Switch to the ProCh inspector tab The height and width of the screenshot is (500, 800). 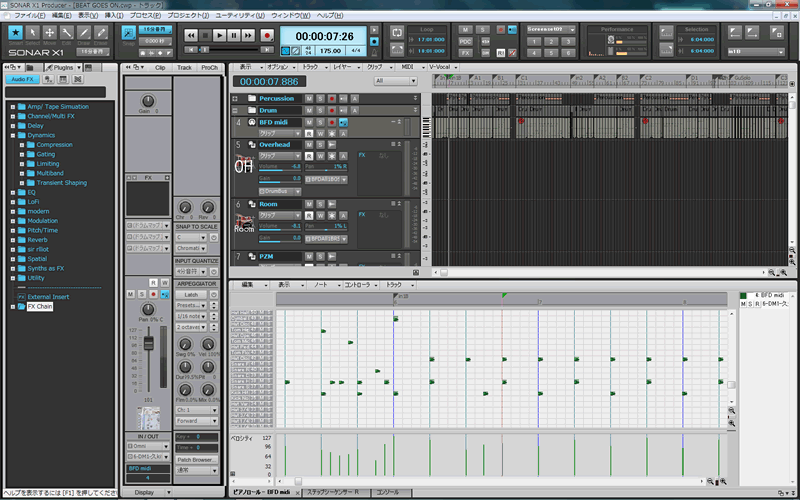point(209,67)
